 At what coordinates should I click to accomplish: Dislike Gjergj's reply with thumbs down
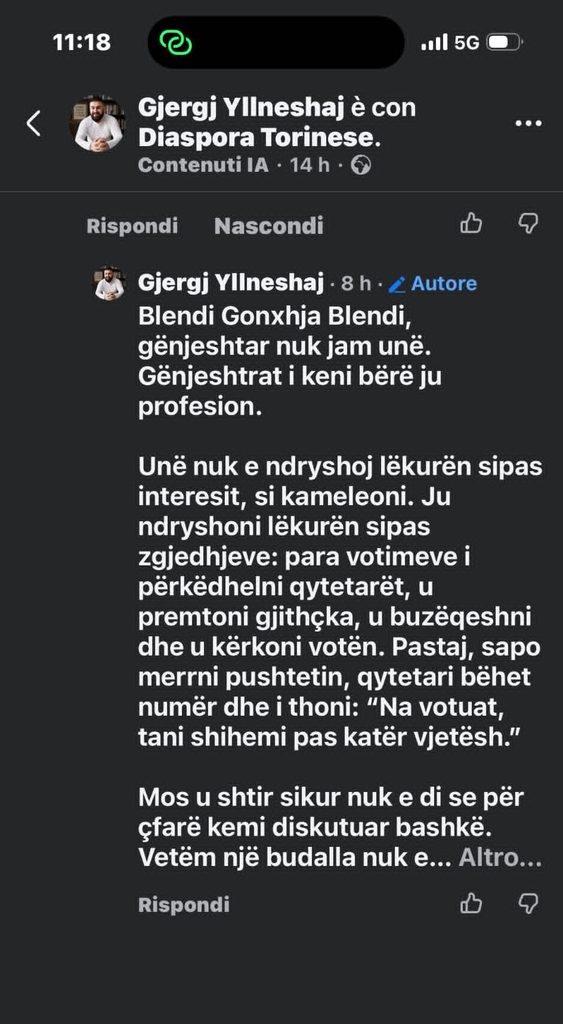(528, 904)
